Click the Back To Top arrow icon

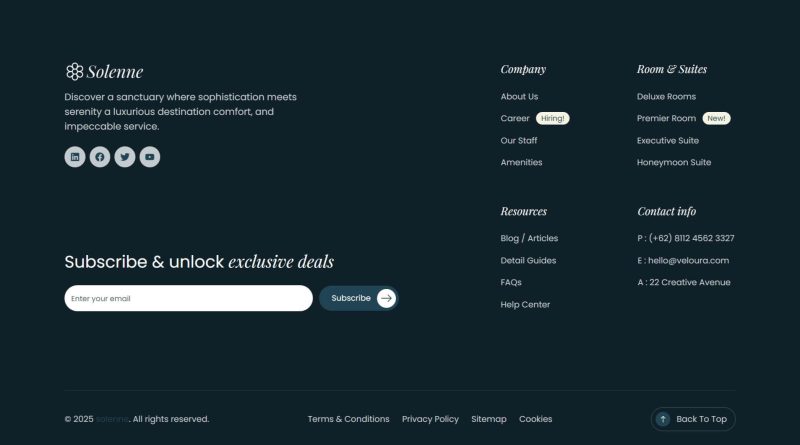pos(663,419)
